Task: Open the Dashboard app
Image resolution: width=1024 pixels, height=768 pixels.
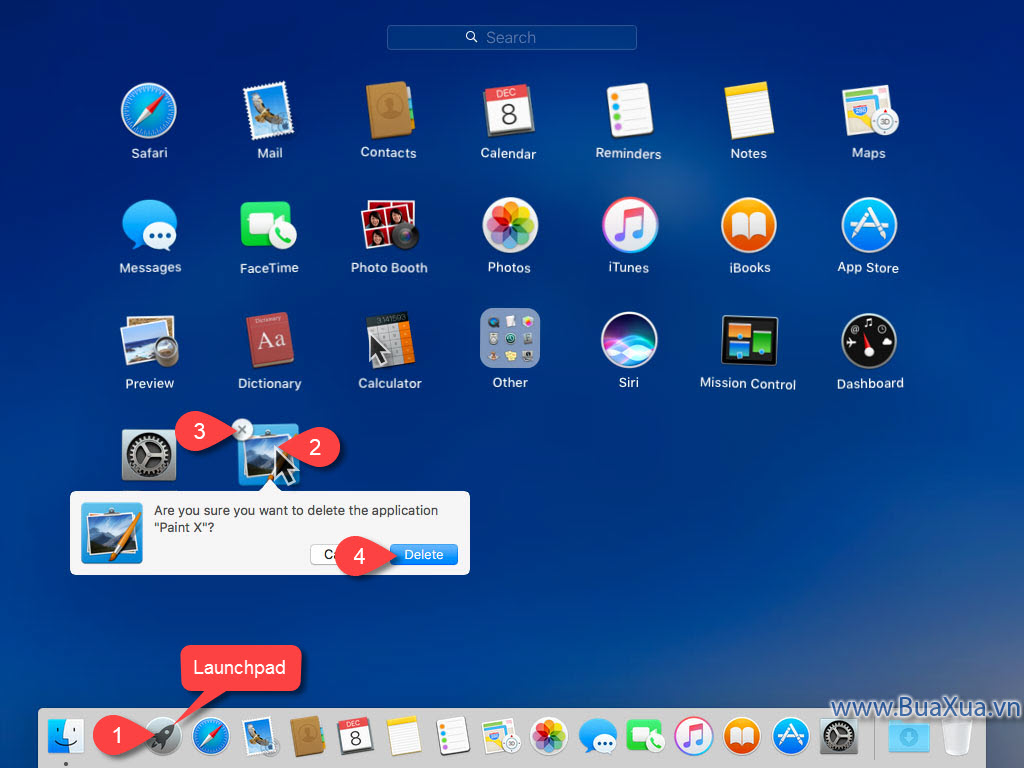Action: pos(869,340)
